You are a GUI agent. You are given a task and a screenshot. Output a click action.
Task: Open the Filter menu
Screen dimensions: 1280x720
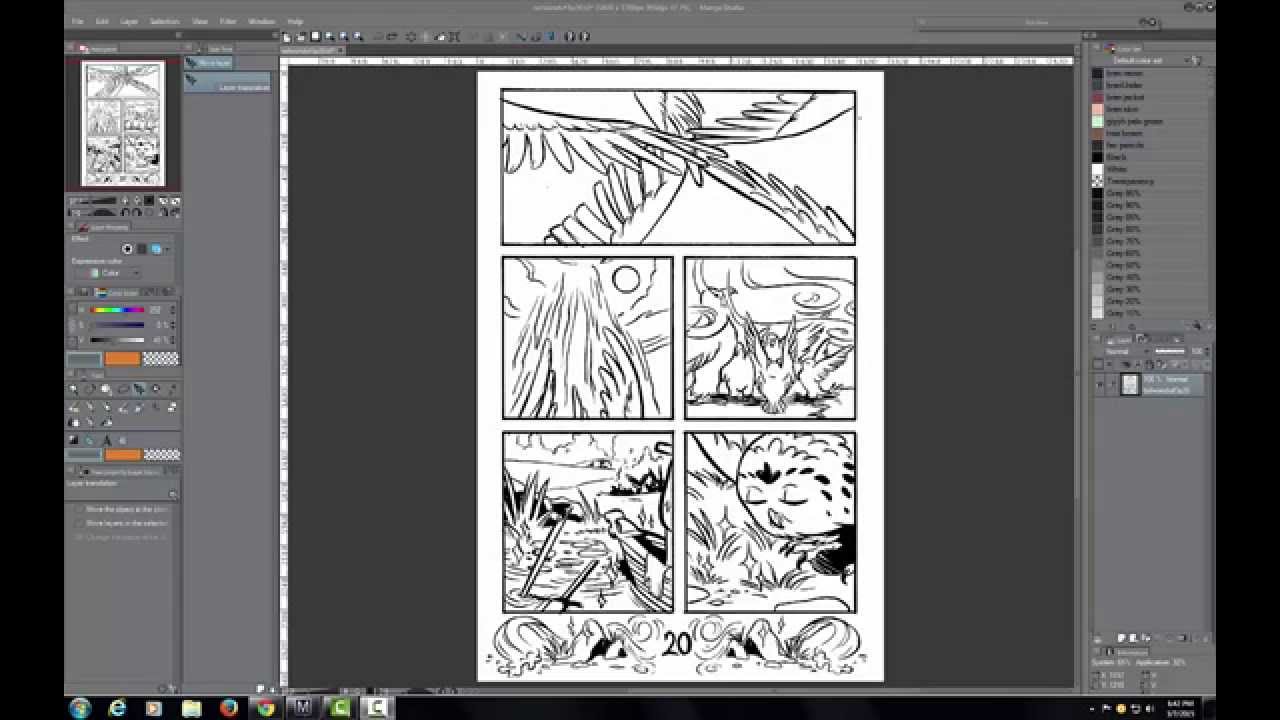229,21
